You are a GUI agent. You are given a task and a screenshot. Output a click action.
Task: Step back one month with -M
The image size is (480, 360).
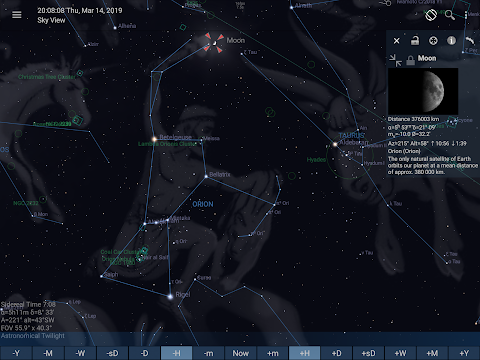pos(48,353)
